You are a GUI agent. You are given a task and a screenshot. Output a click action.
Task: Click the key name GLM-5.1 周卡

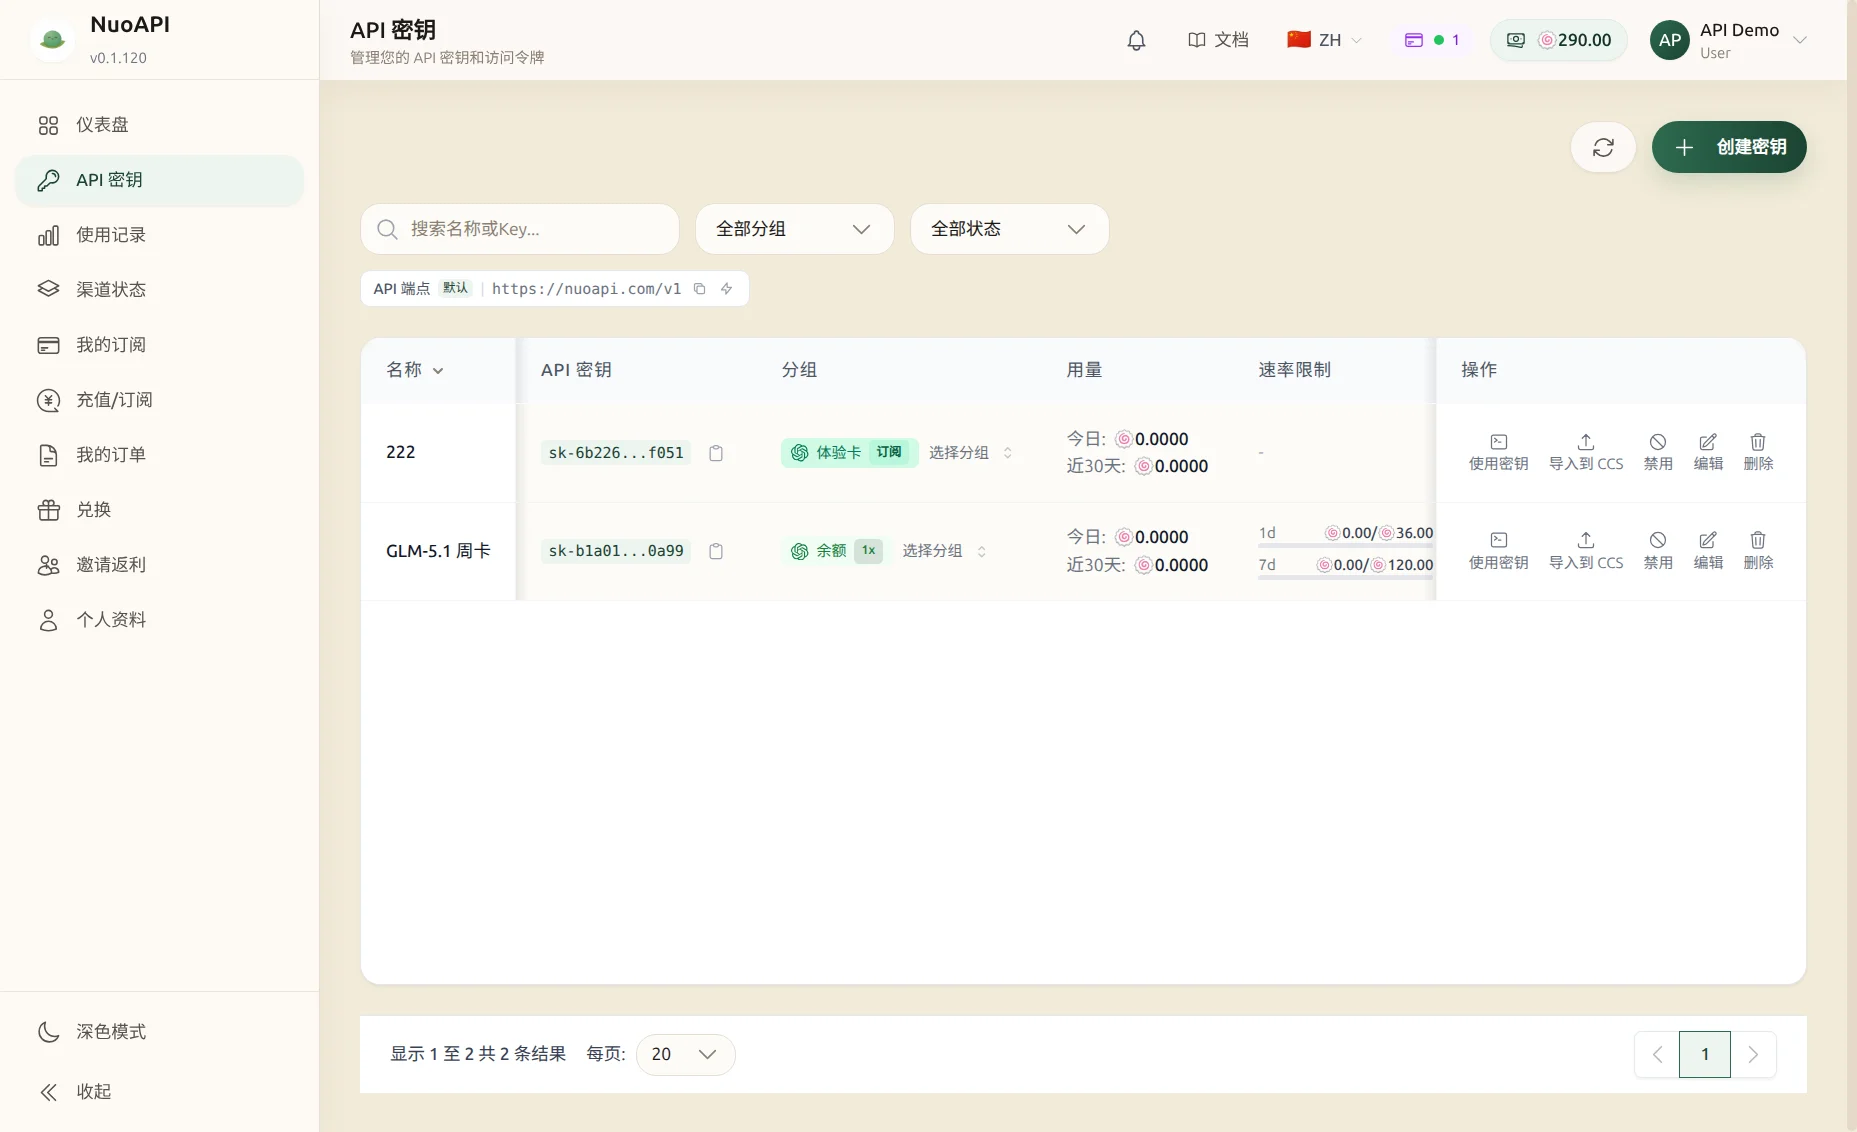click(438, 551)
